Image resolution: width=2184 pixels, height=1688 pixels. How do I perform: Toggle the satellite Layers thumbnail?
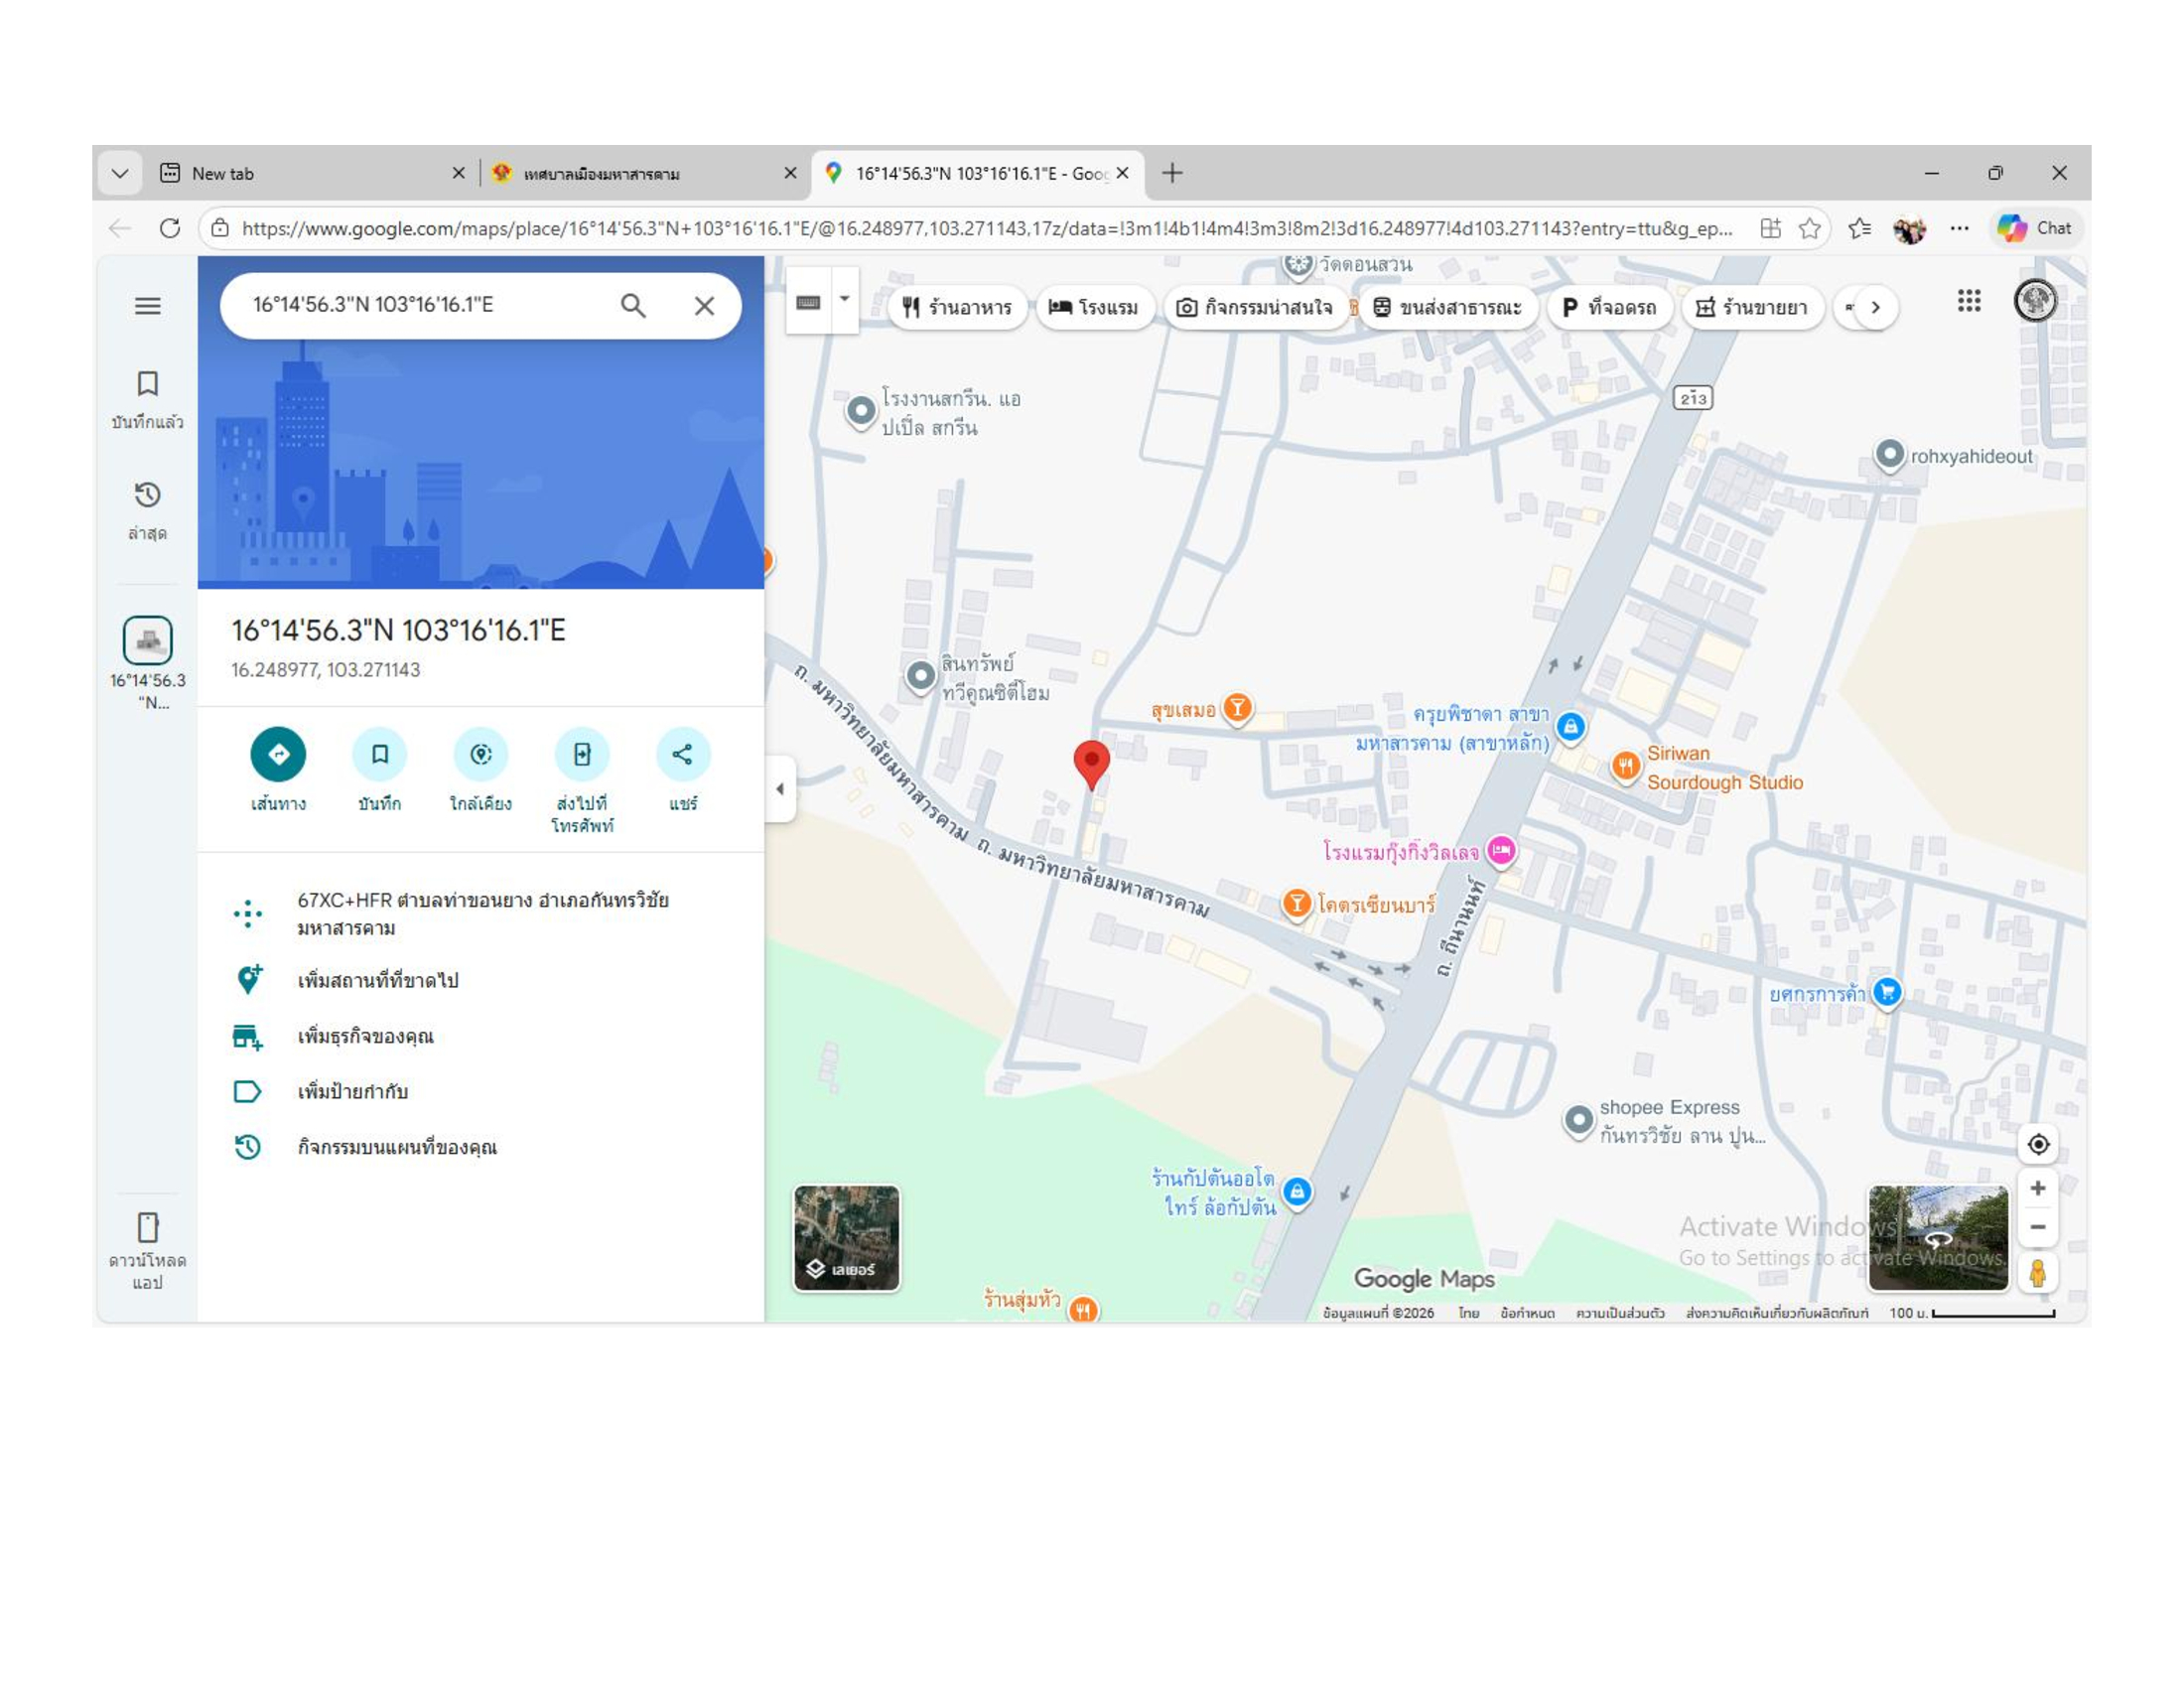click(846, 1237)
